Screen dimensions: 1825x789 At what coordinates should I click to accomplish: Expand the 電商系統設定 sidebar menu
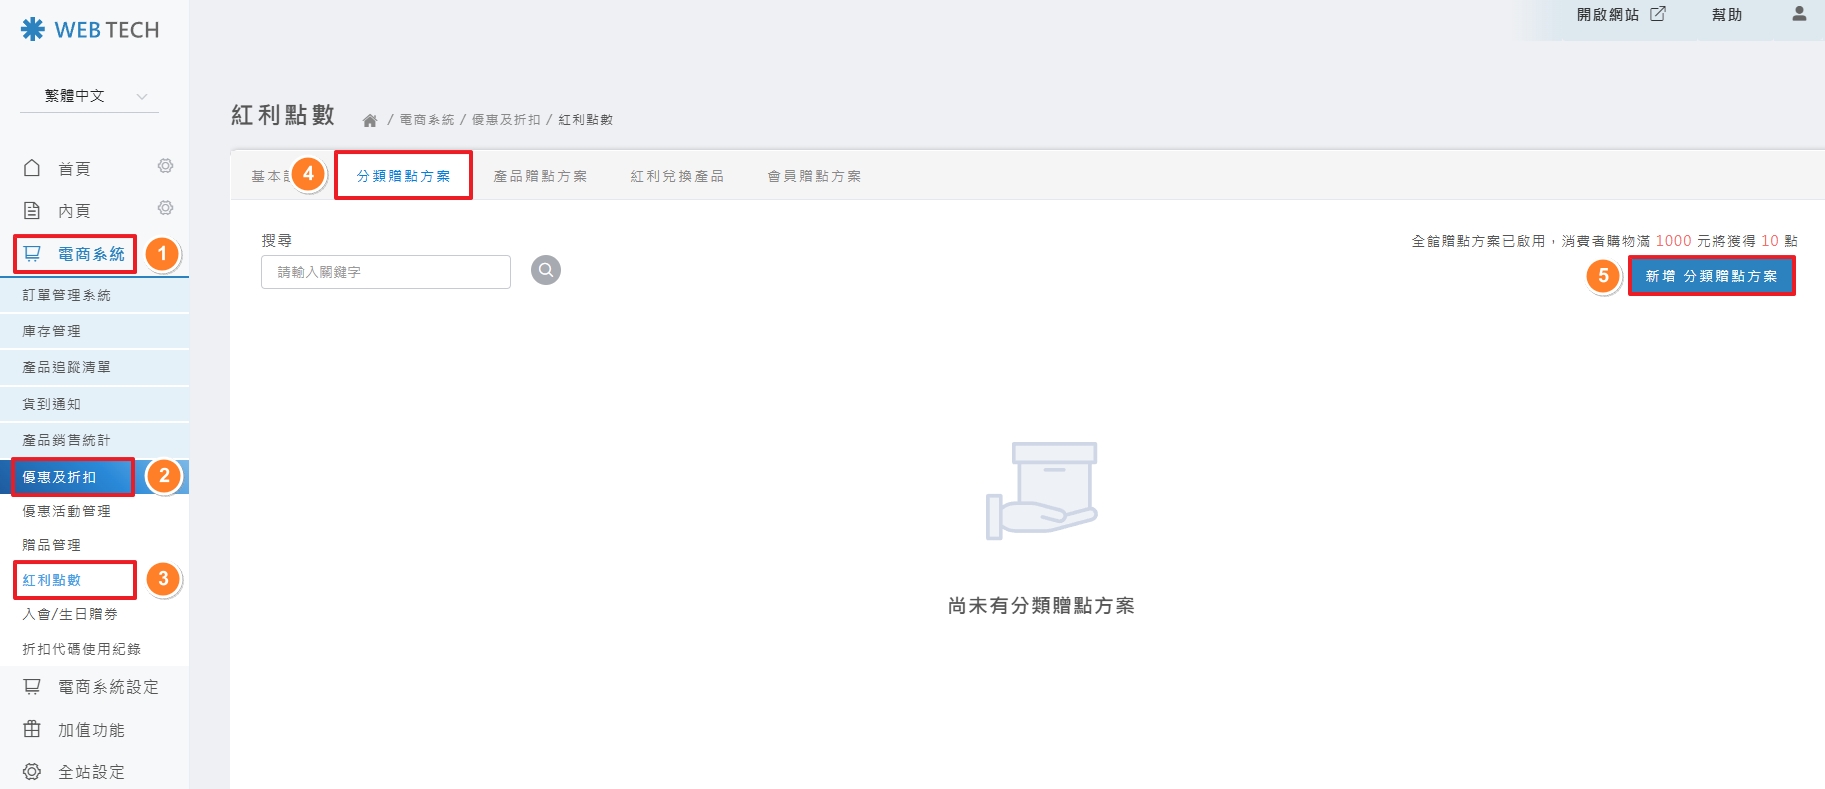tap(107, 687)
